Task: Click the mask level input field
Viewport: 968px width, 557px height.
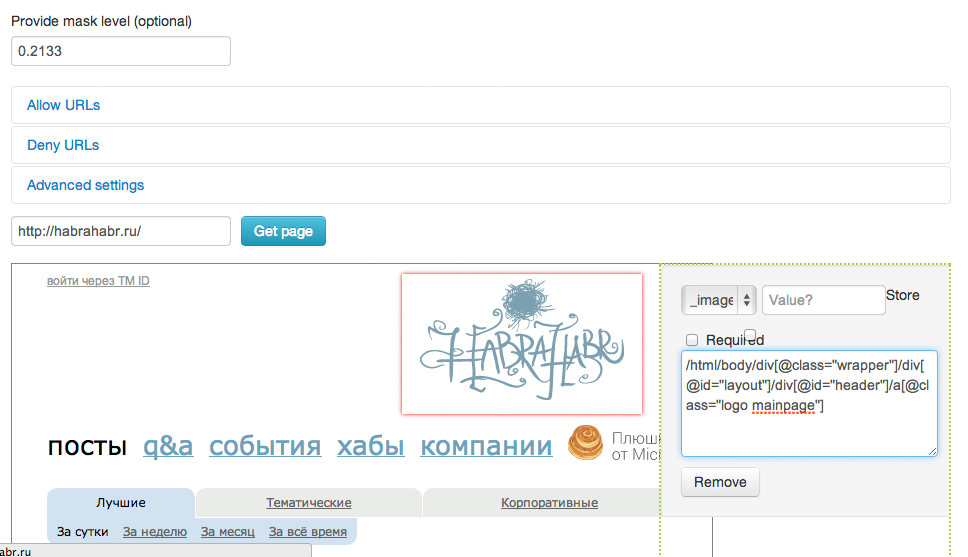Action: point(121,51)
